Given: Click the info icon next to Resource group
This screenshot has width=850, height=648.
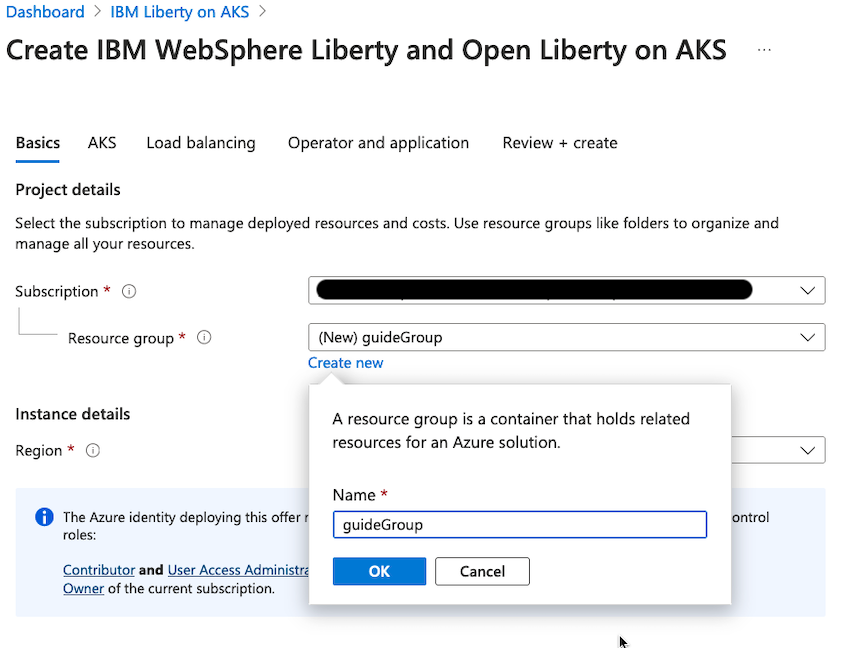Looking at the screenshot, I should click(x=204, y=338).
